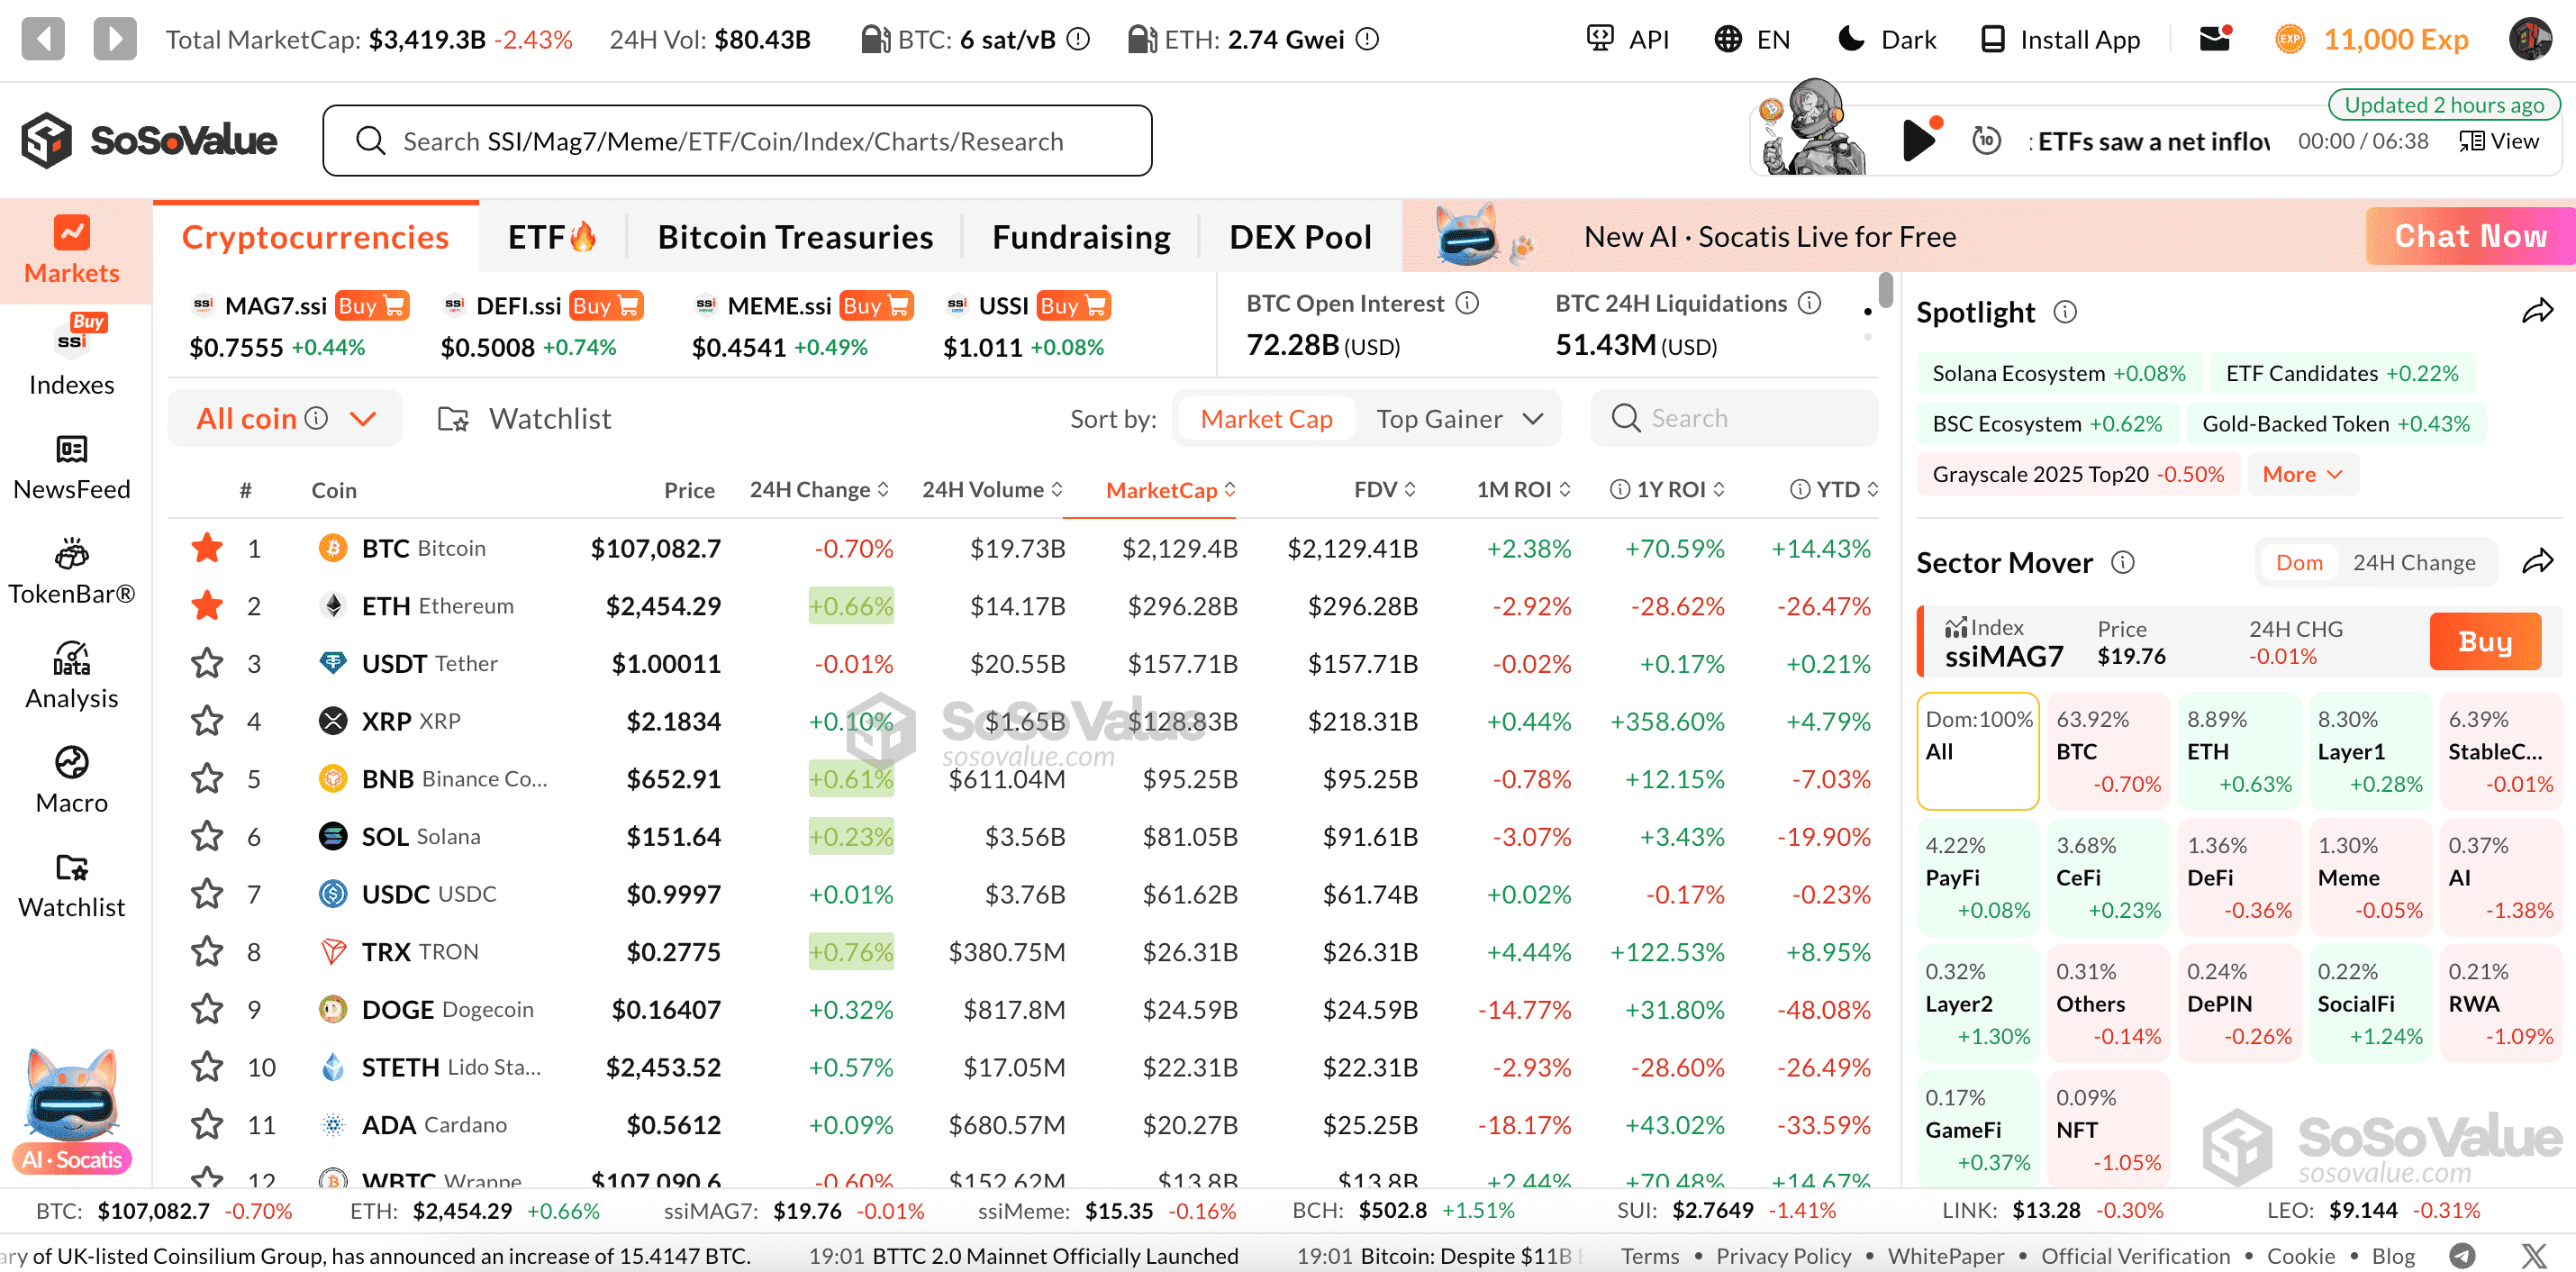The image size is (2576, 1272).
Task: Open Data Analysis in the sidebar
Action: [72, 676]
